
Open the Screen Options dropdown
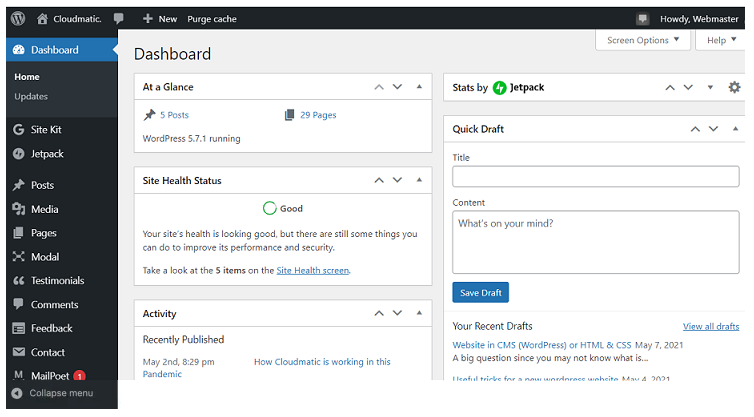click(643, 40)
